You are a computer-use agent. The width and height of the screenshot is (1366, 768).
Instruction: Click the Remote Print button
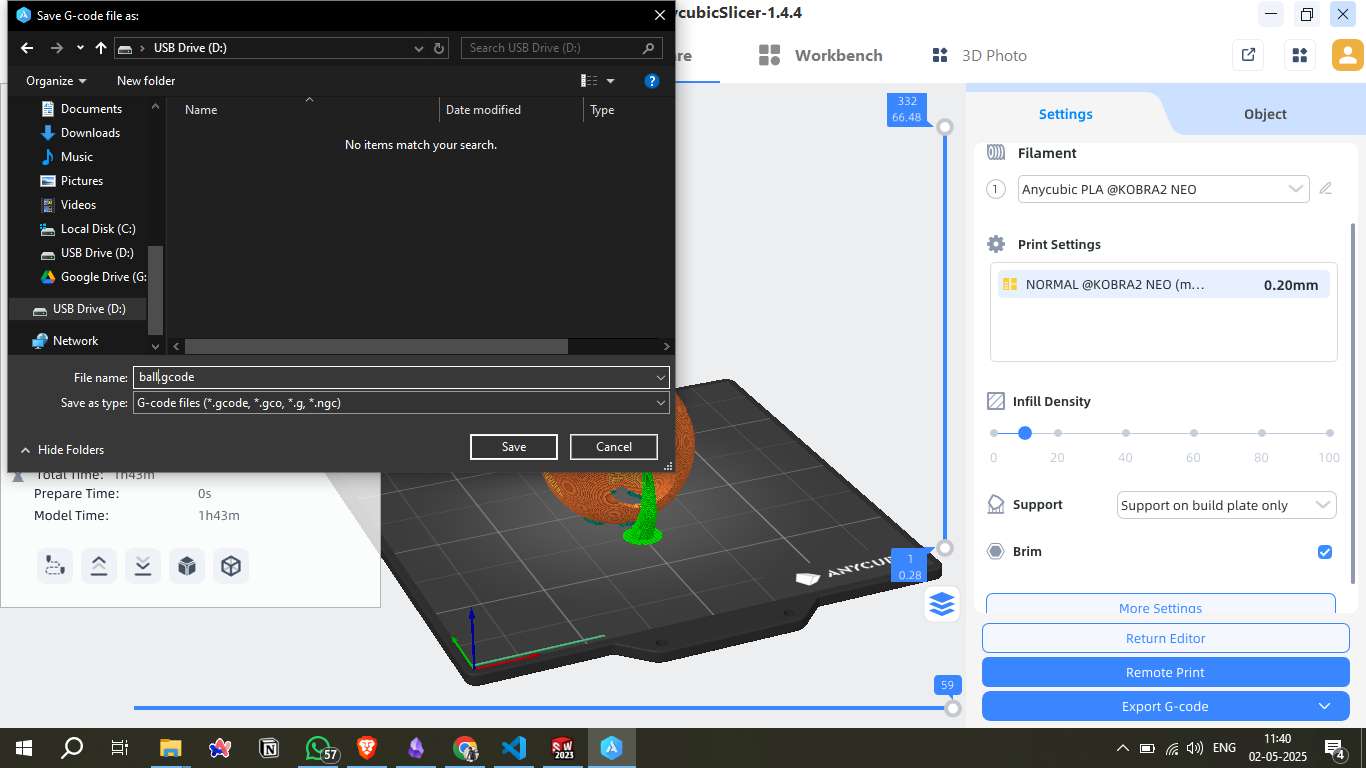coord(1166,672)
